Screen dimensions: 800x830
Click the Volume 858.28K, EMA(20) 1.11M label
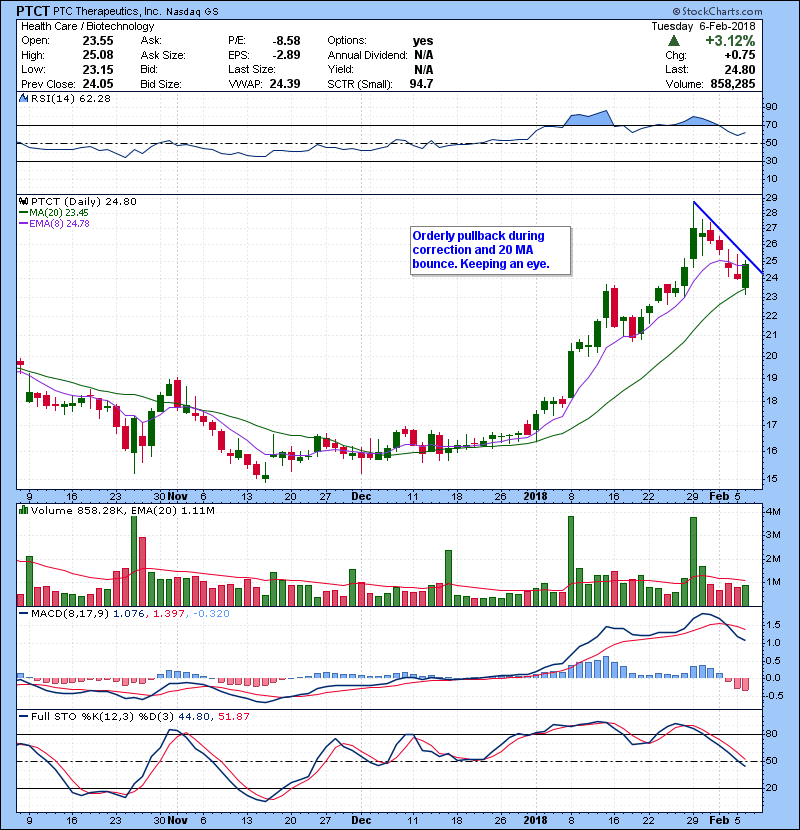(x=123, y=510)
